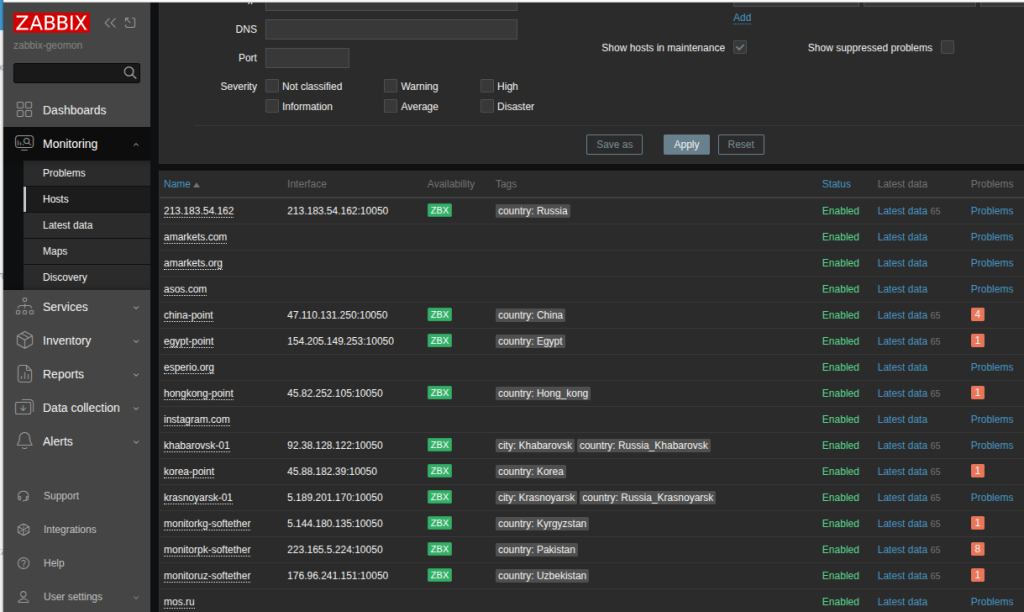Uncheck Show hosts in maintenance
This screenshot has width=1024, height=612.
pos(740,47)
